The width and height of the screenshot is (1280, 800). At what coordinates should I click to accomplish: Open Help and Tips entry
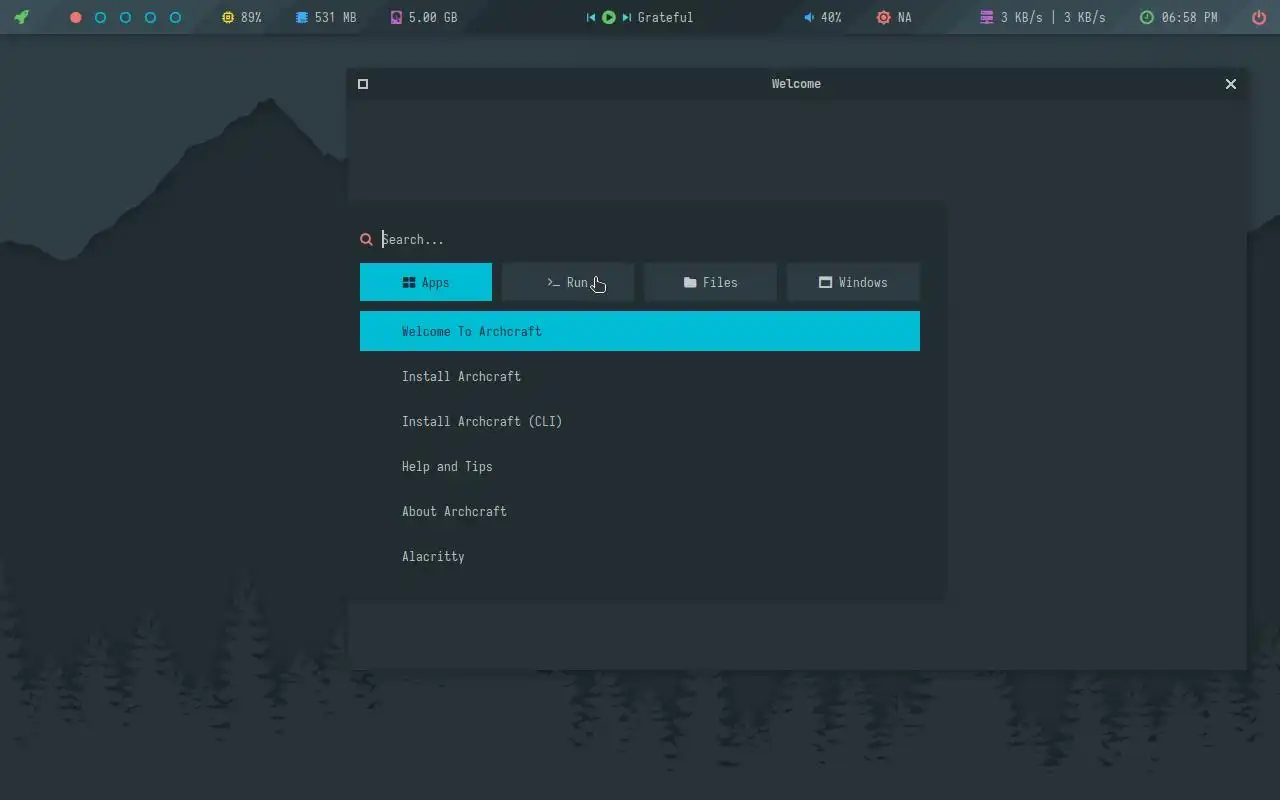coord(640,466)
